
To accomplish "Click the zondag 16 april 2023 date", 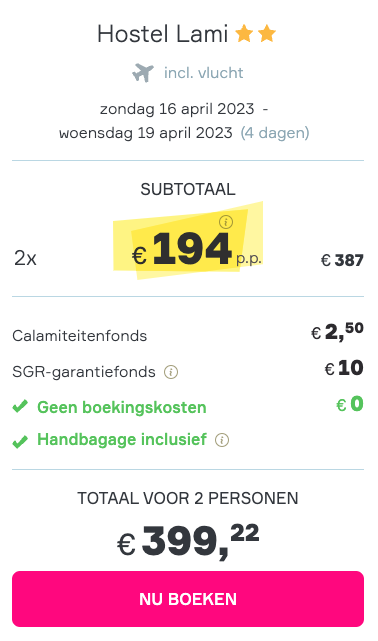I will pyautogui.click(x=177, y=109).
